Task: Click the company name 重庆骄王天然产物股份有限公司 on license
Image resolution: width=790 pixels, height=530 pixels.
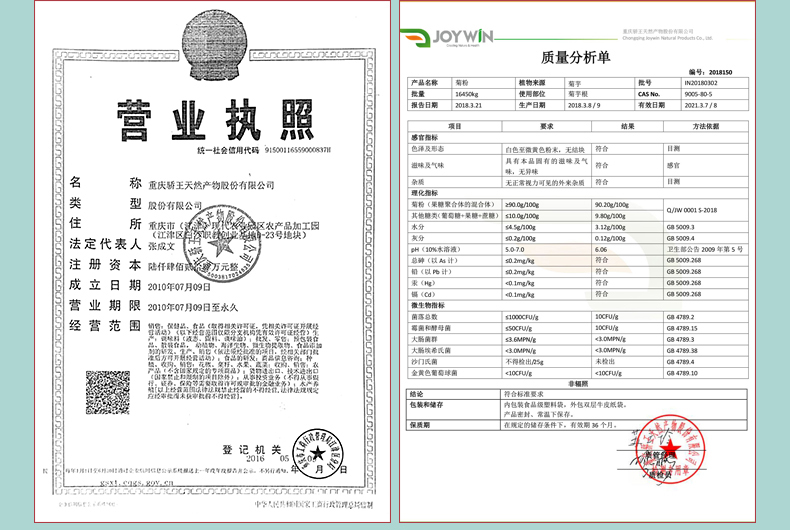Action: (x=211, y=185)
